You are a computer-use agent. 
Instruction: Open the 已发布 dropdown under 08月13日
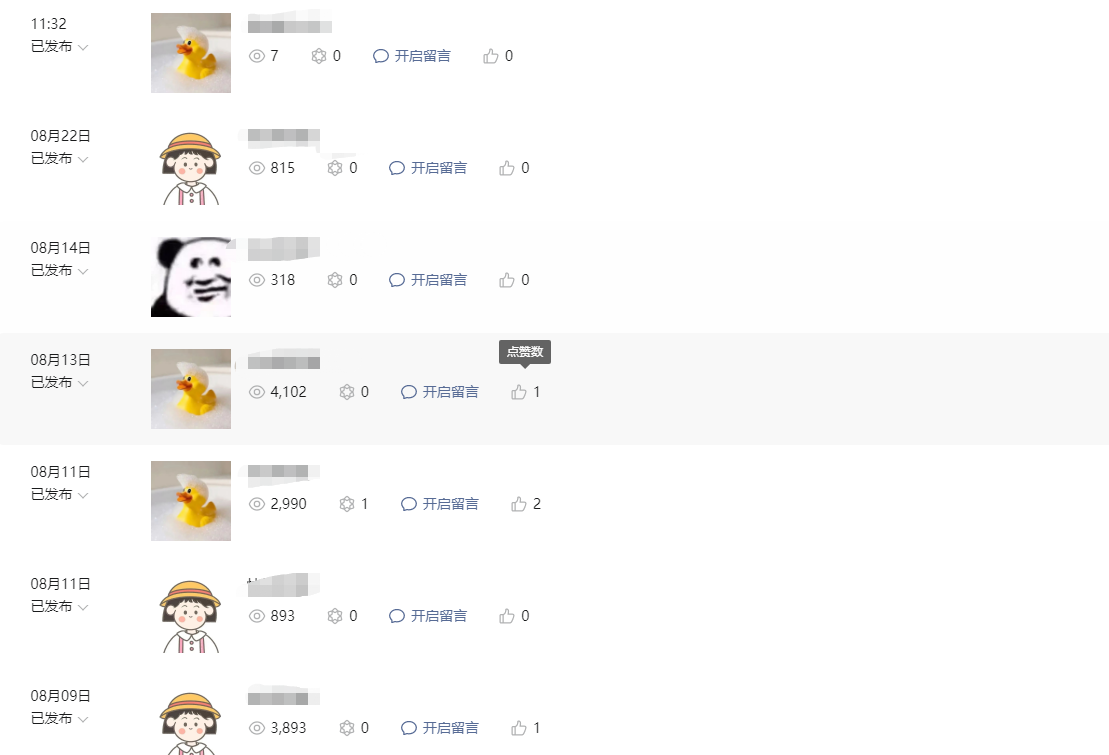tap(59, 383)
